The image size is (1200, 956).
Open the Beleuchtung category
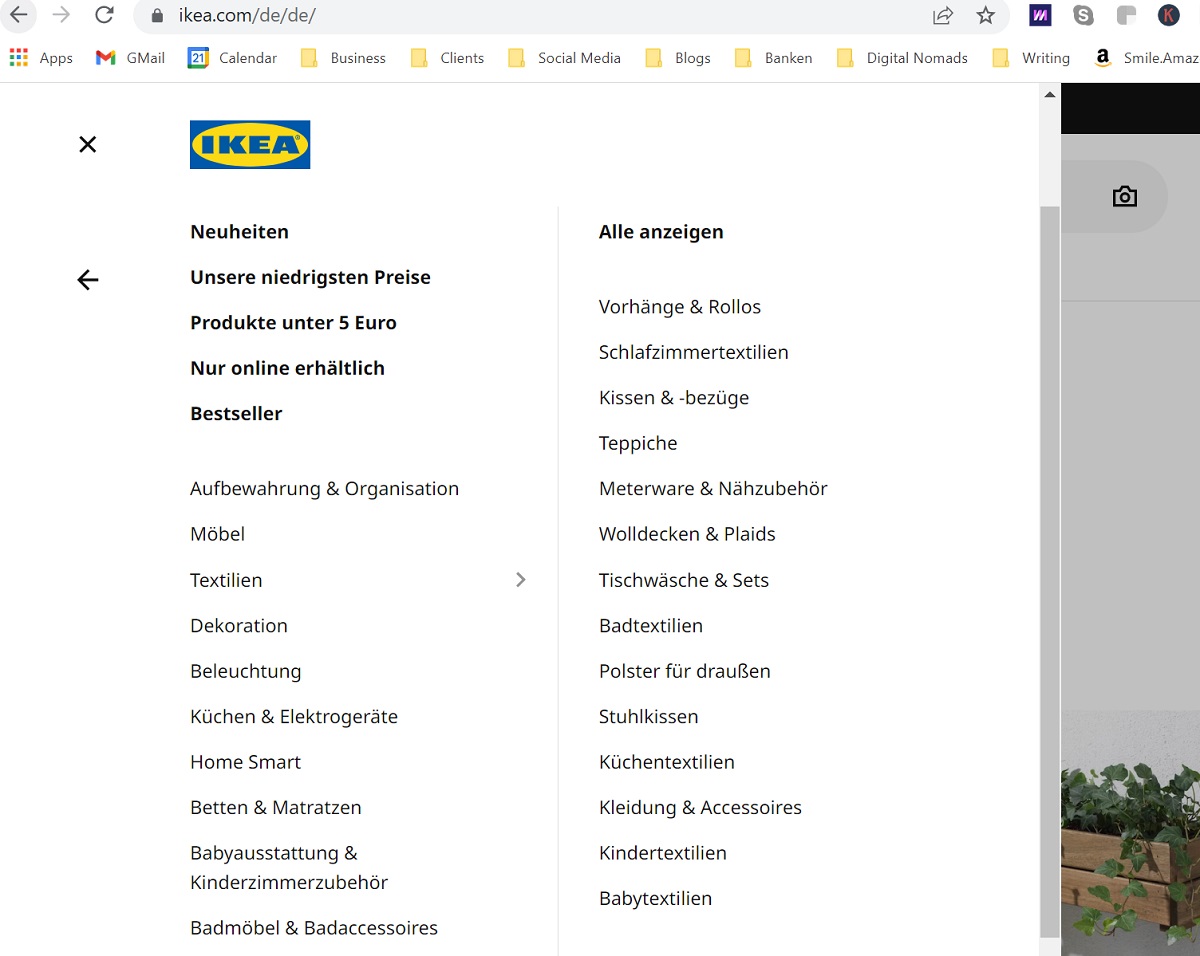coord(245,671)
